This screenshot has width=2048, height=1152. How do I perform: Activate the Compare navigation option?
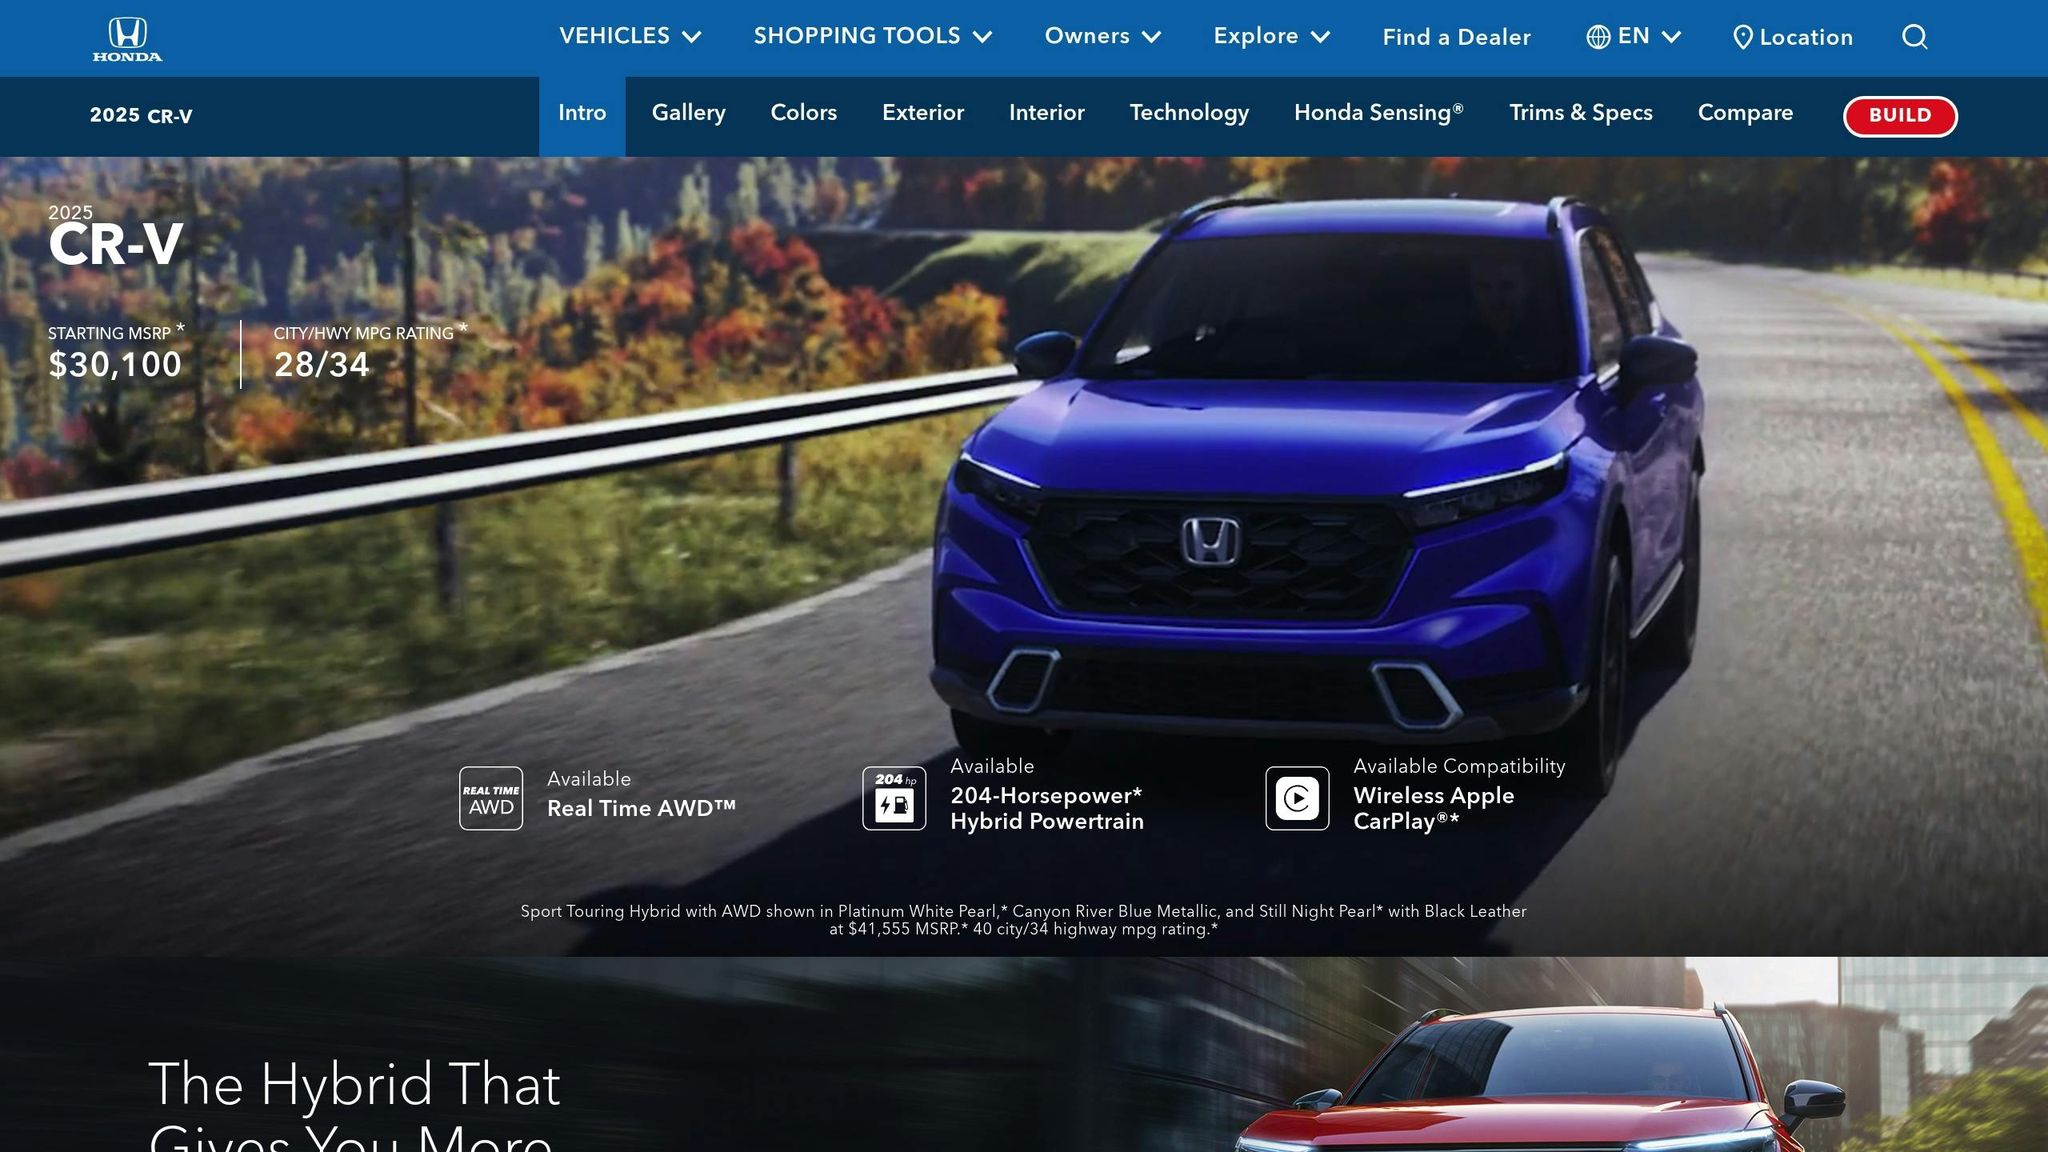point(1745,113)
